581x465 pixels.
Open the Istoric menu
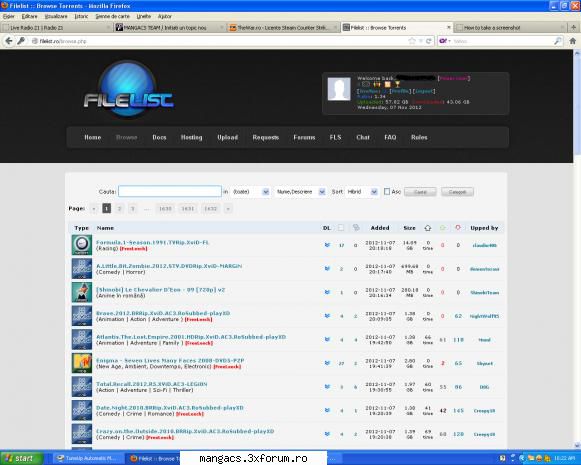pos(81,16)
